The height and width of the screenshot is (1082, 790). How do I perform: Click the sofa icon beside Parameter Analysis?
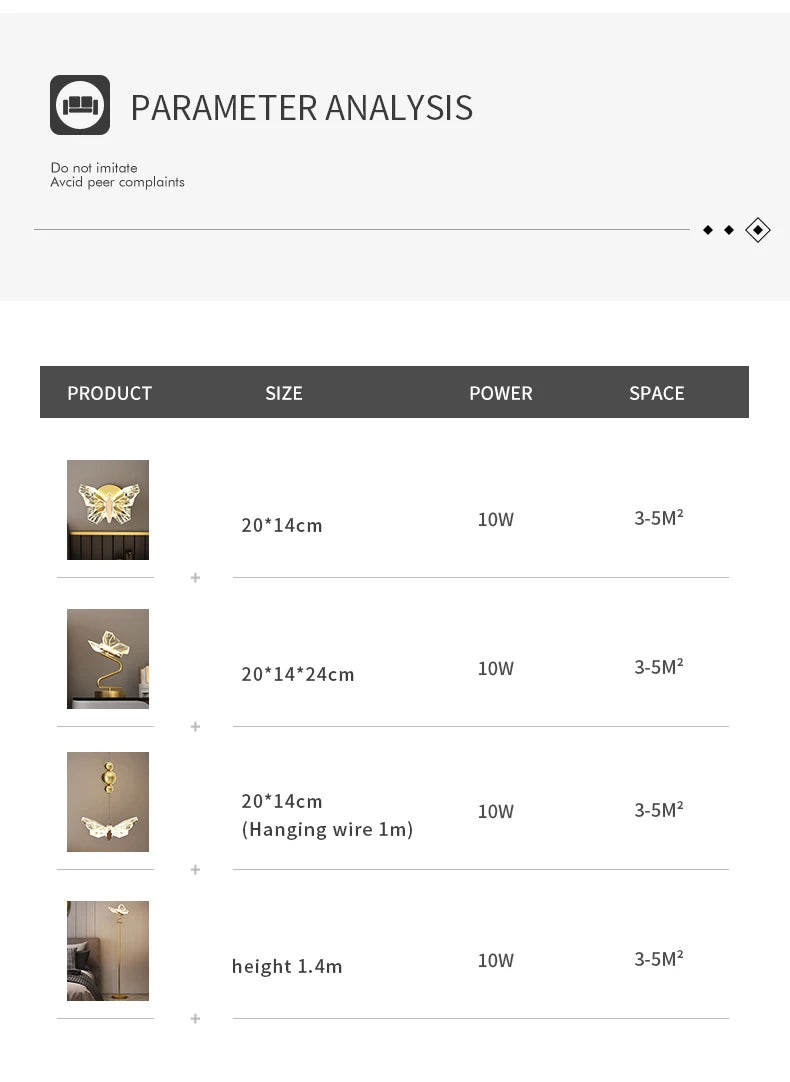click(x=80, y=105)
